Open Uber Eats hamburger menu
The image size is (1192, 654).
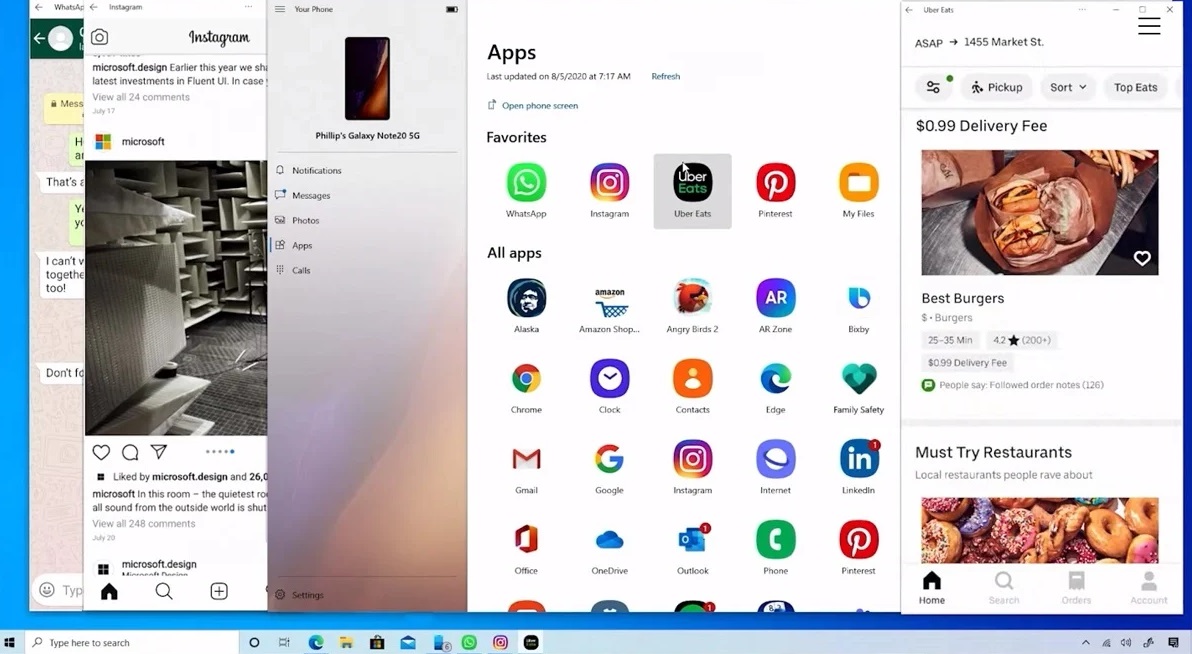(1149, 26)
